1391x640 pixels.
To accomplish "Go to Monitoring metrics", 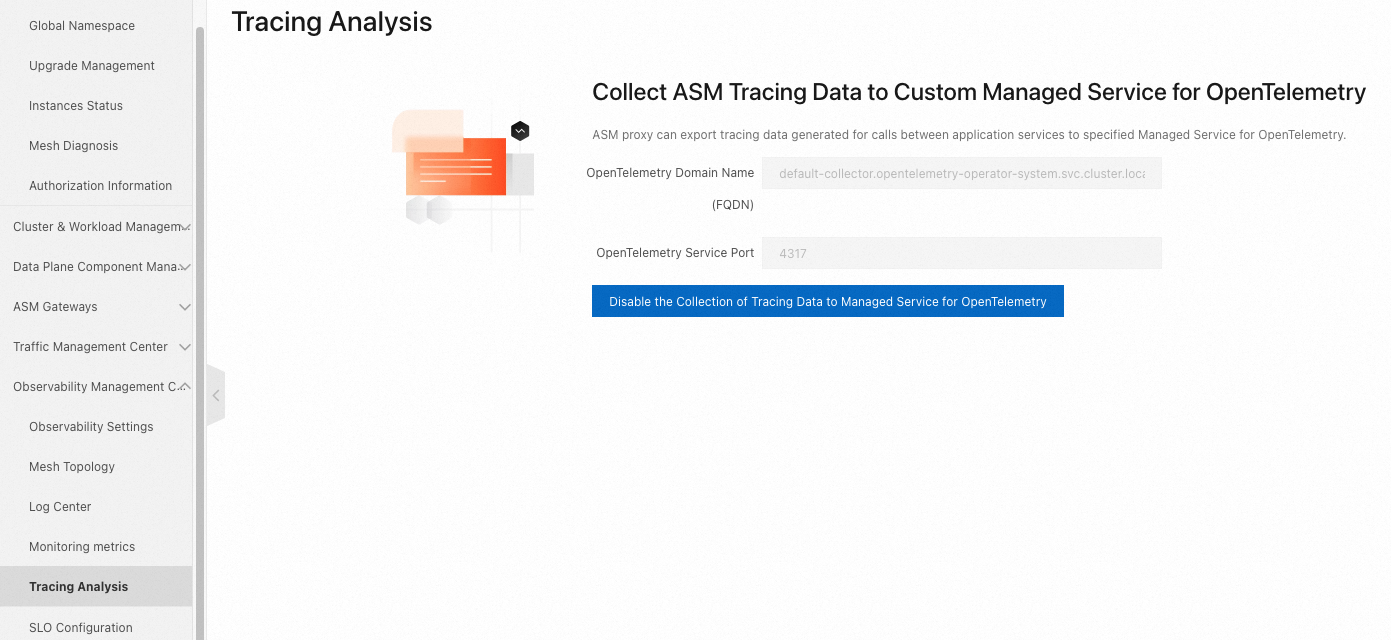I will tap(82, 547).
